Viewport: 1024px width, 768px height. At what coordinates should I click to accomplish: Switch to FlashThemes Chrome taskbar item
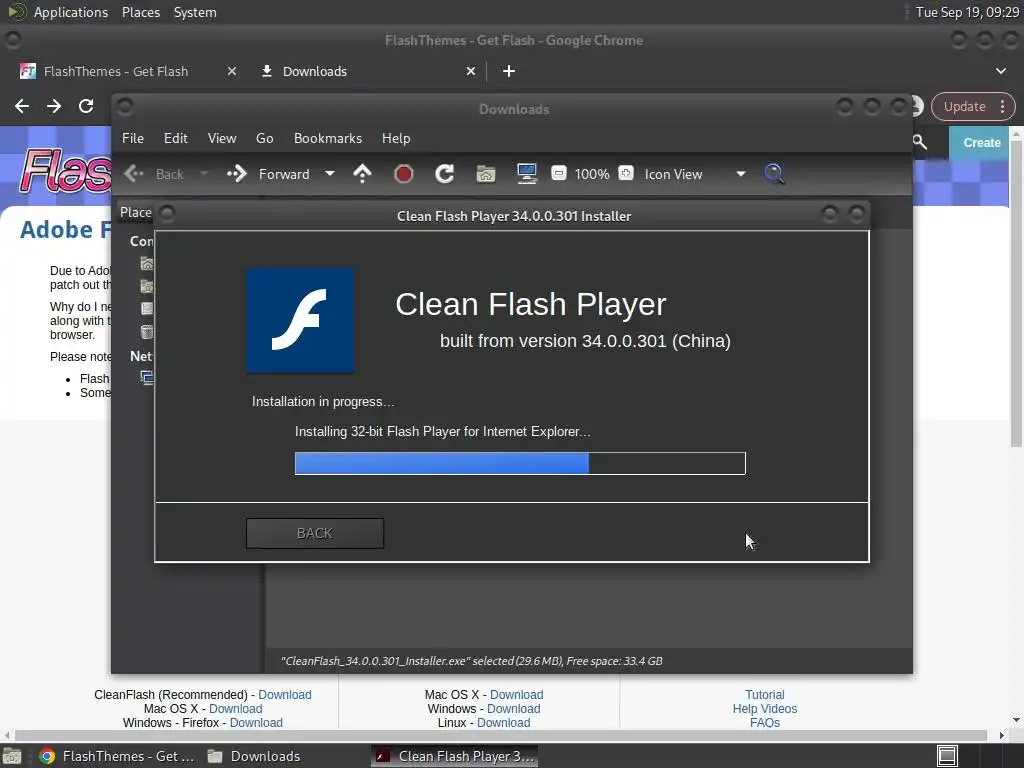point(117,756)
